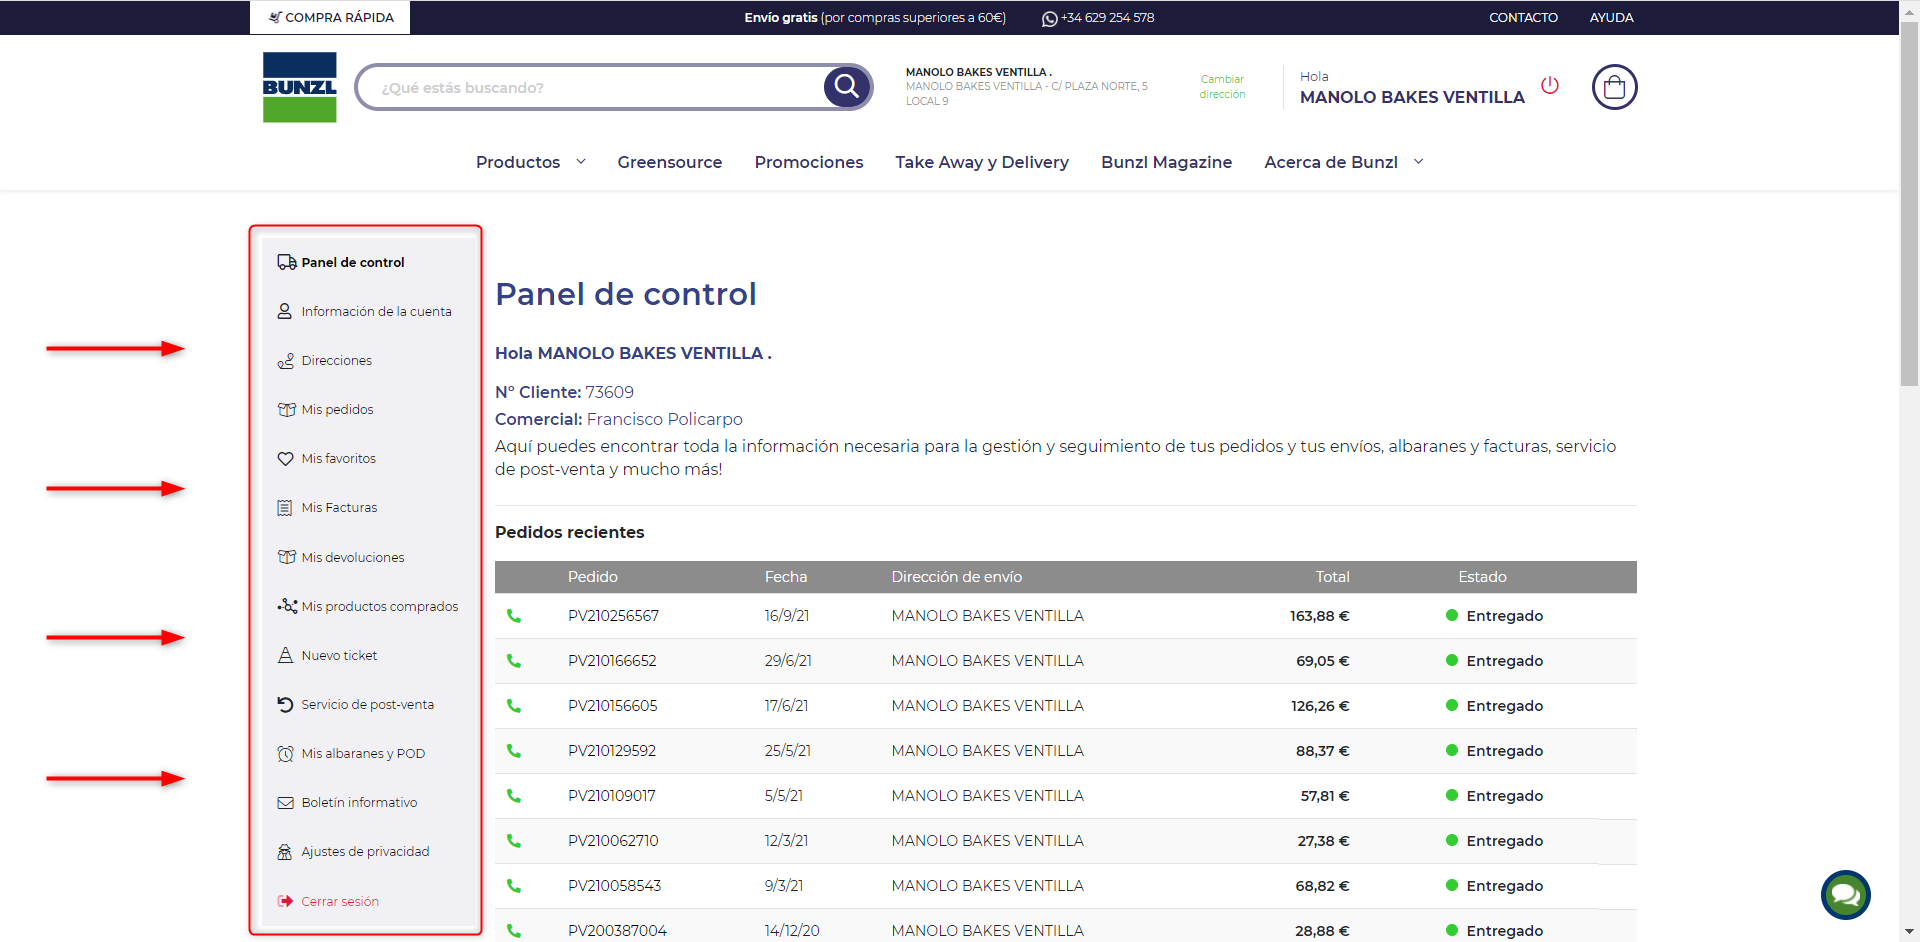
Task: Click the Nuevo ticket icon
Action: point(285,655)
